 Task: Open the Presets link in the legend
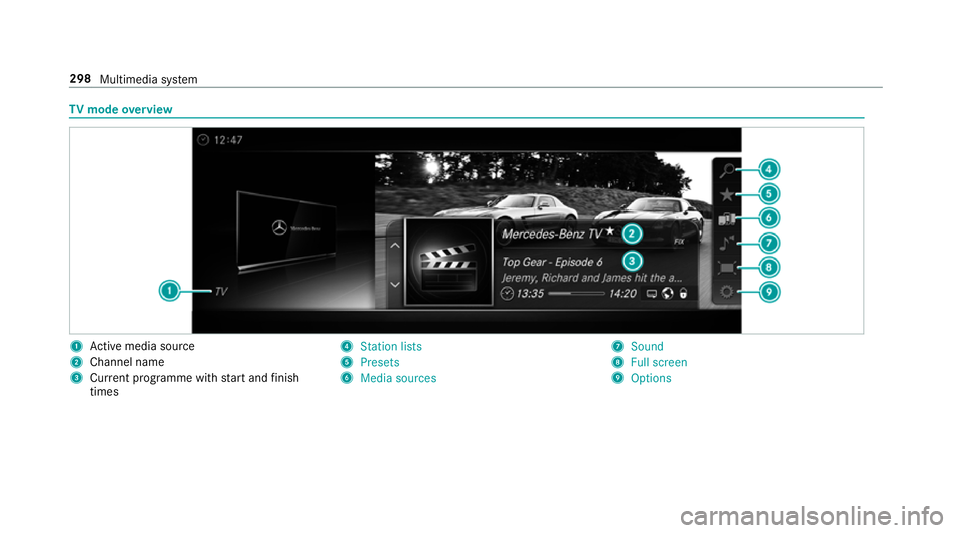[x=379, y=362]
